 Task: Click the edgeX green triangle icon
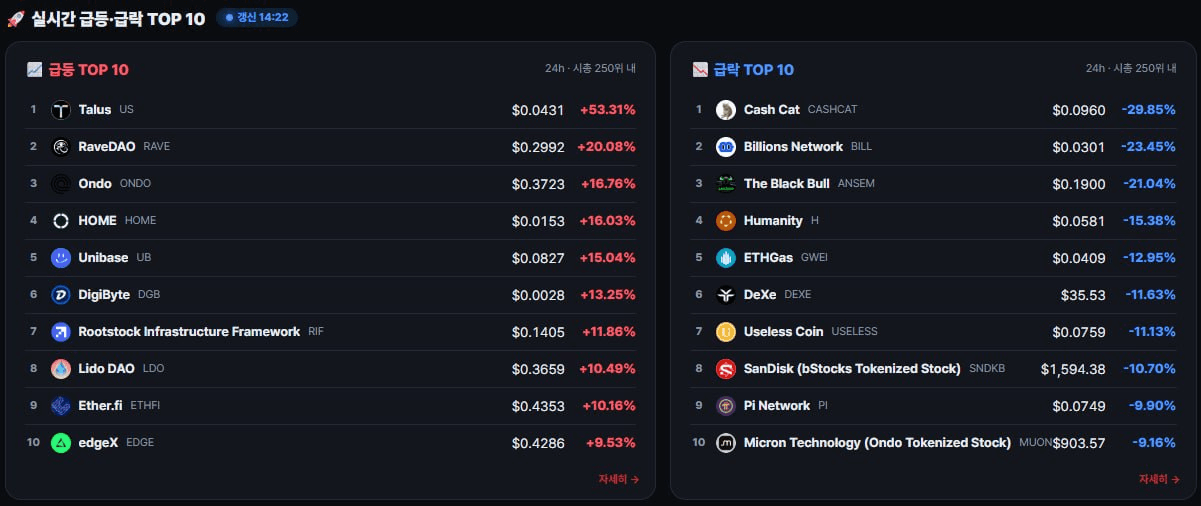(61, 443)
